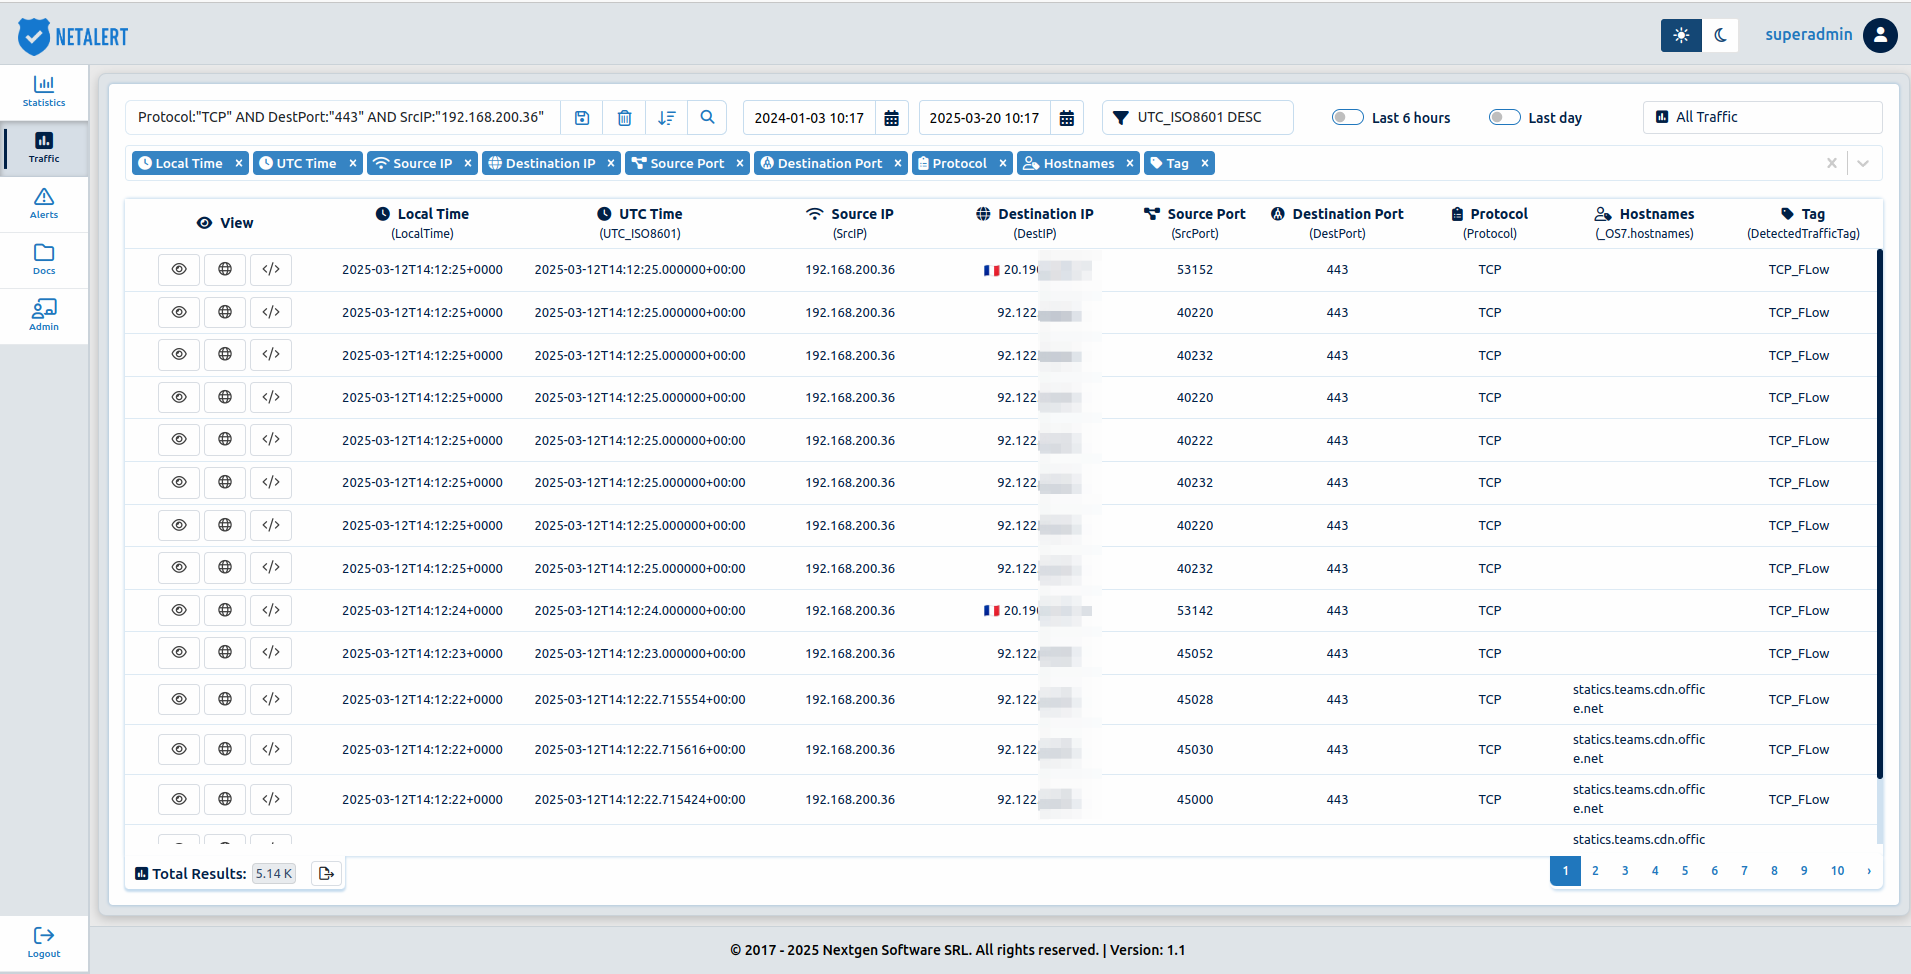Open the Traffic sidebar section
Image resolution: width=1911 pixels, height=974 pixels.
point(44,148)
